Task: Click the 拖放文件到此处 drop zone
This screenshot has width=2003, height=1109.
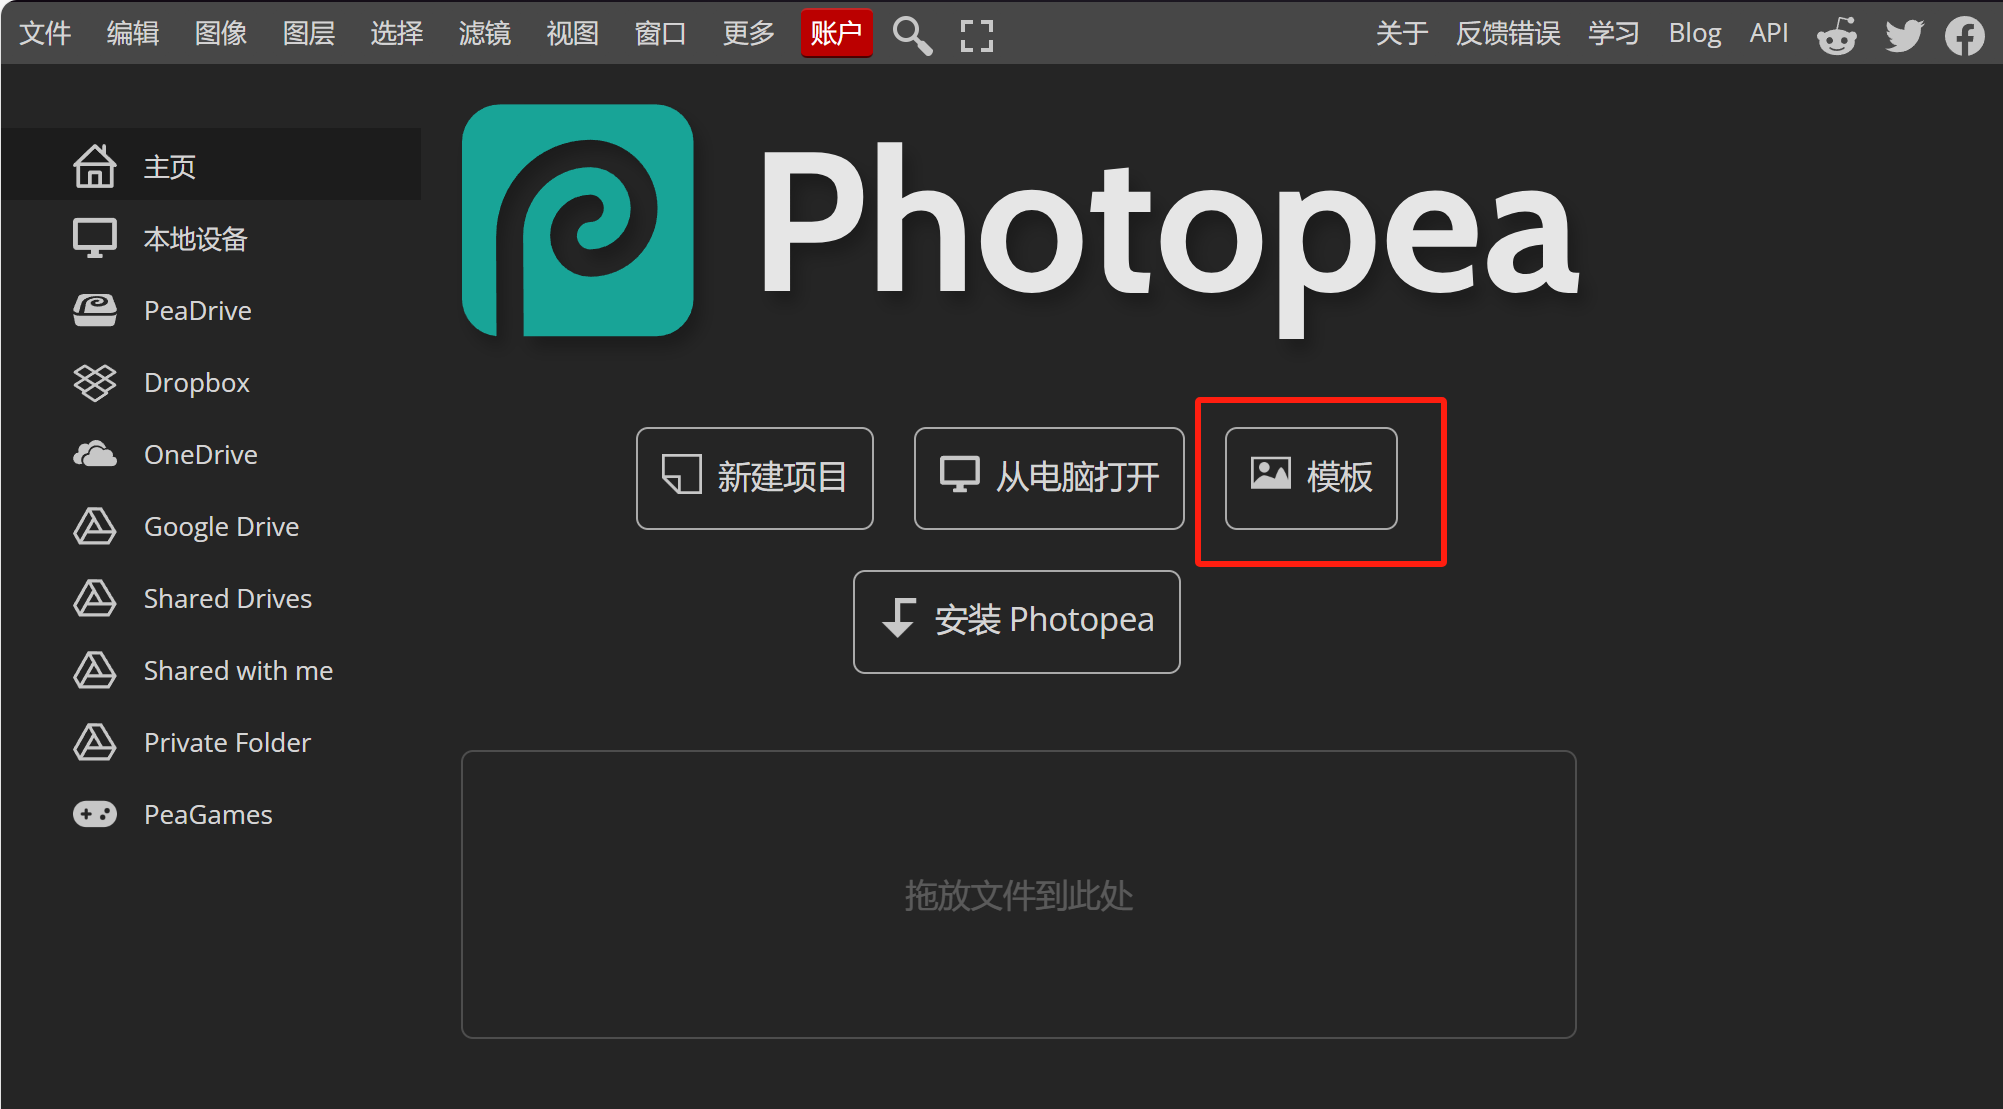Action: pos(1017,895)
